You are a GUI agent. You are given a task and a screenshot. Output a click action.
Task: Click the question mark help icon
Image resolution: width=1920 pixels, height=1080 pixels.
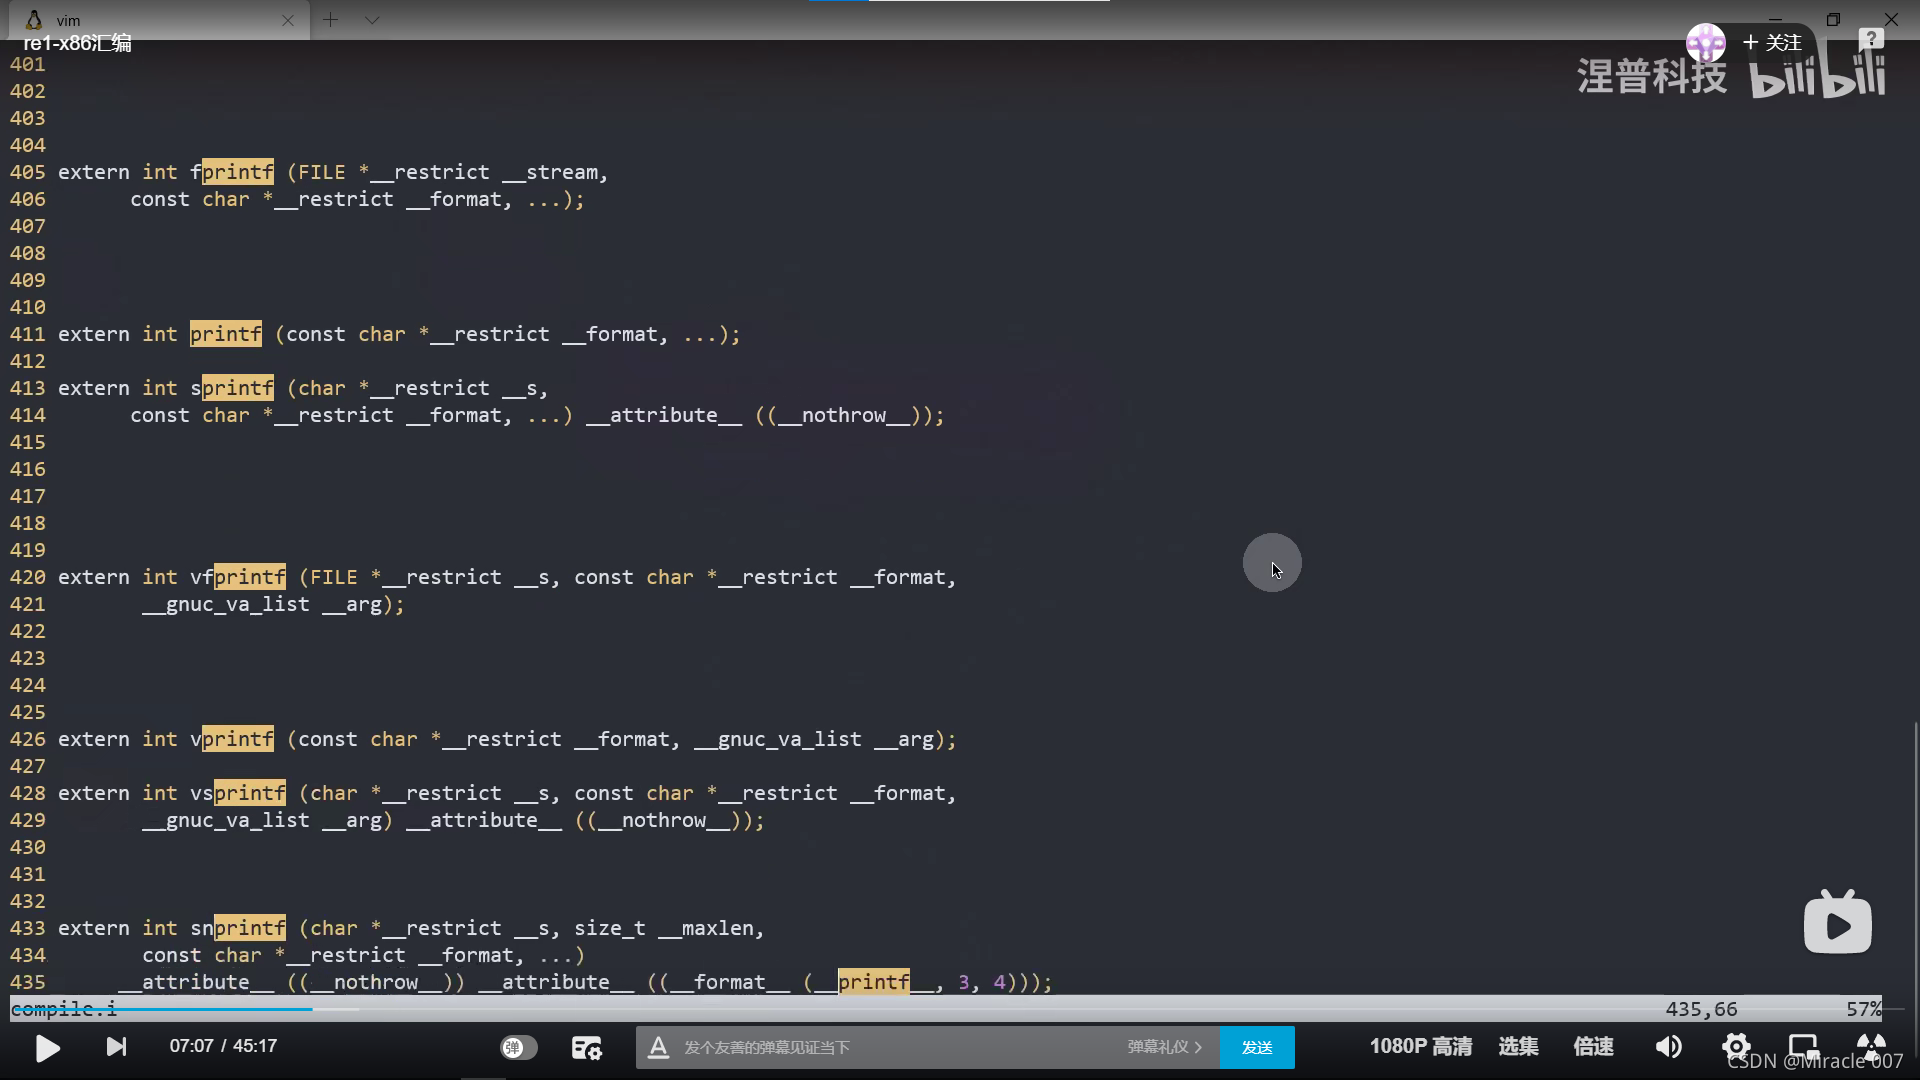point(1870,39)
